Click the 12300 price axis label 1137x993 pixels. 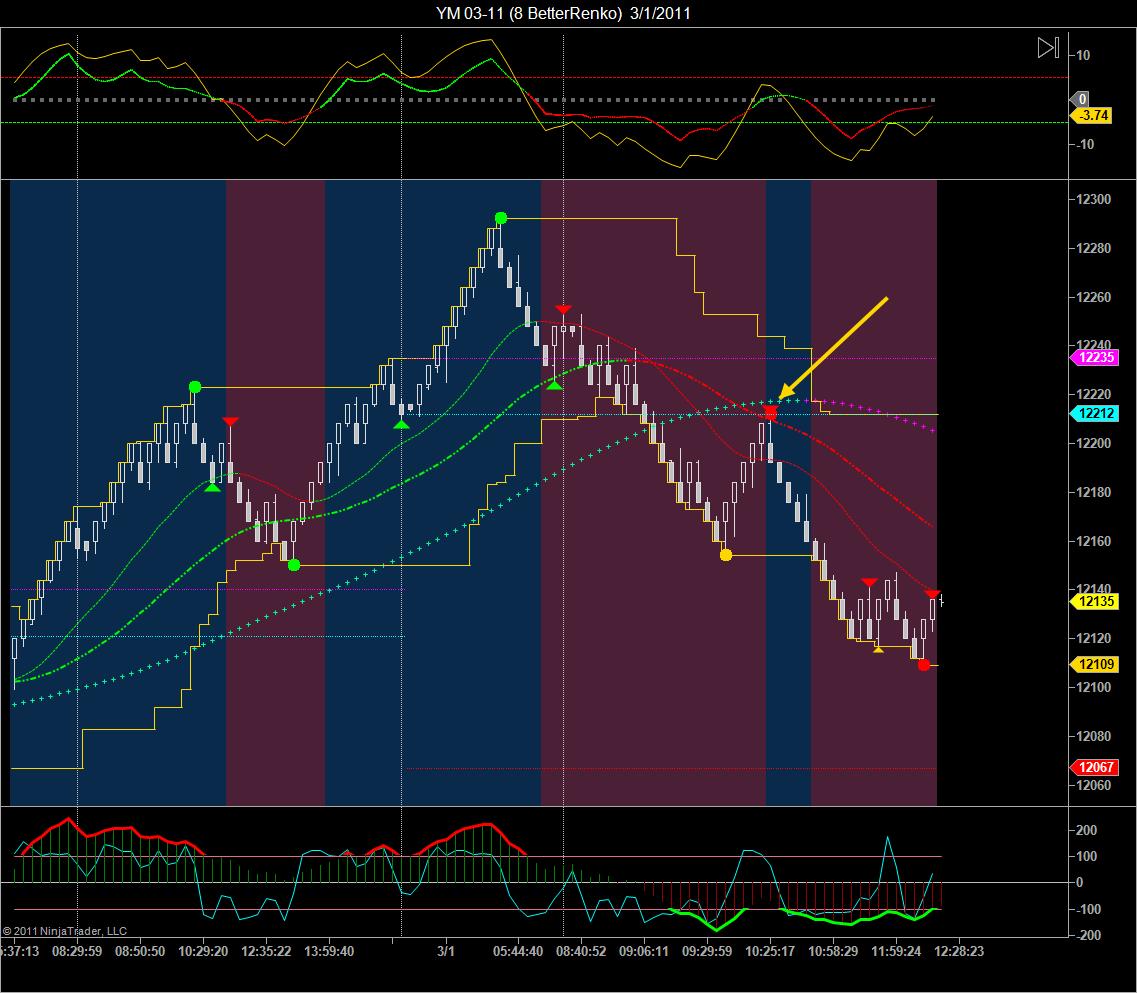click(x=1093, y=199)
